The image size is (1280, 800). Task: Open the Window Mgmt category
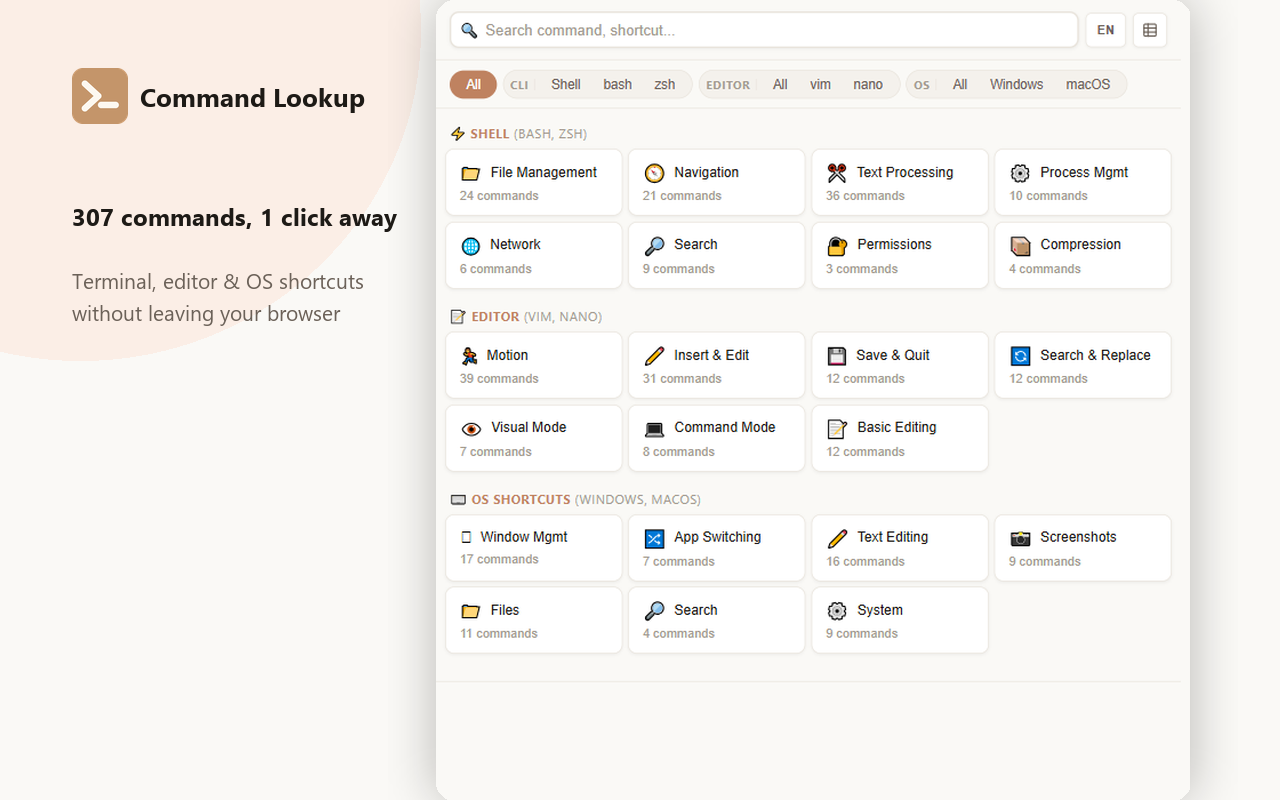coord(534,548)
